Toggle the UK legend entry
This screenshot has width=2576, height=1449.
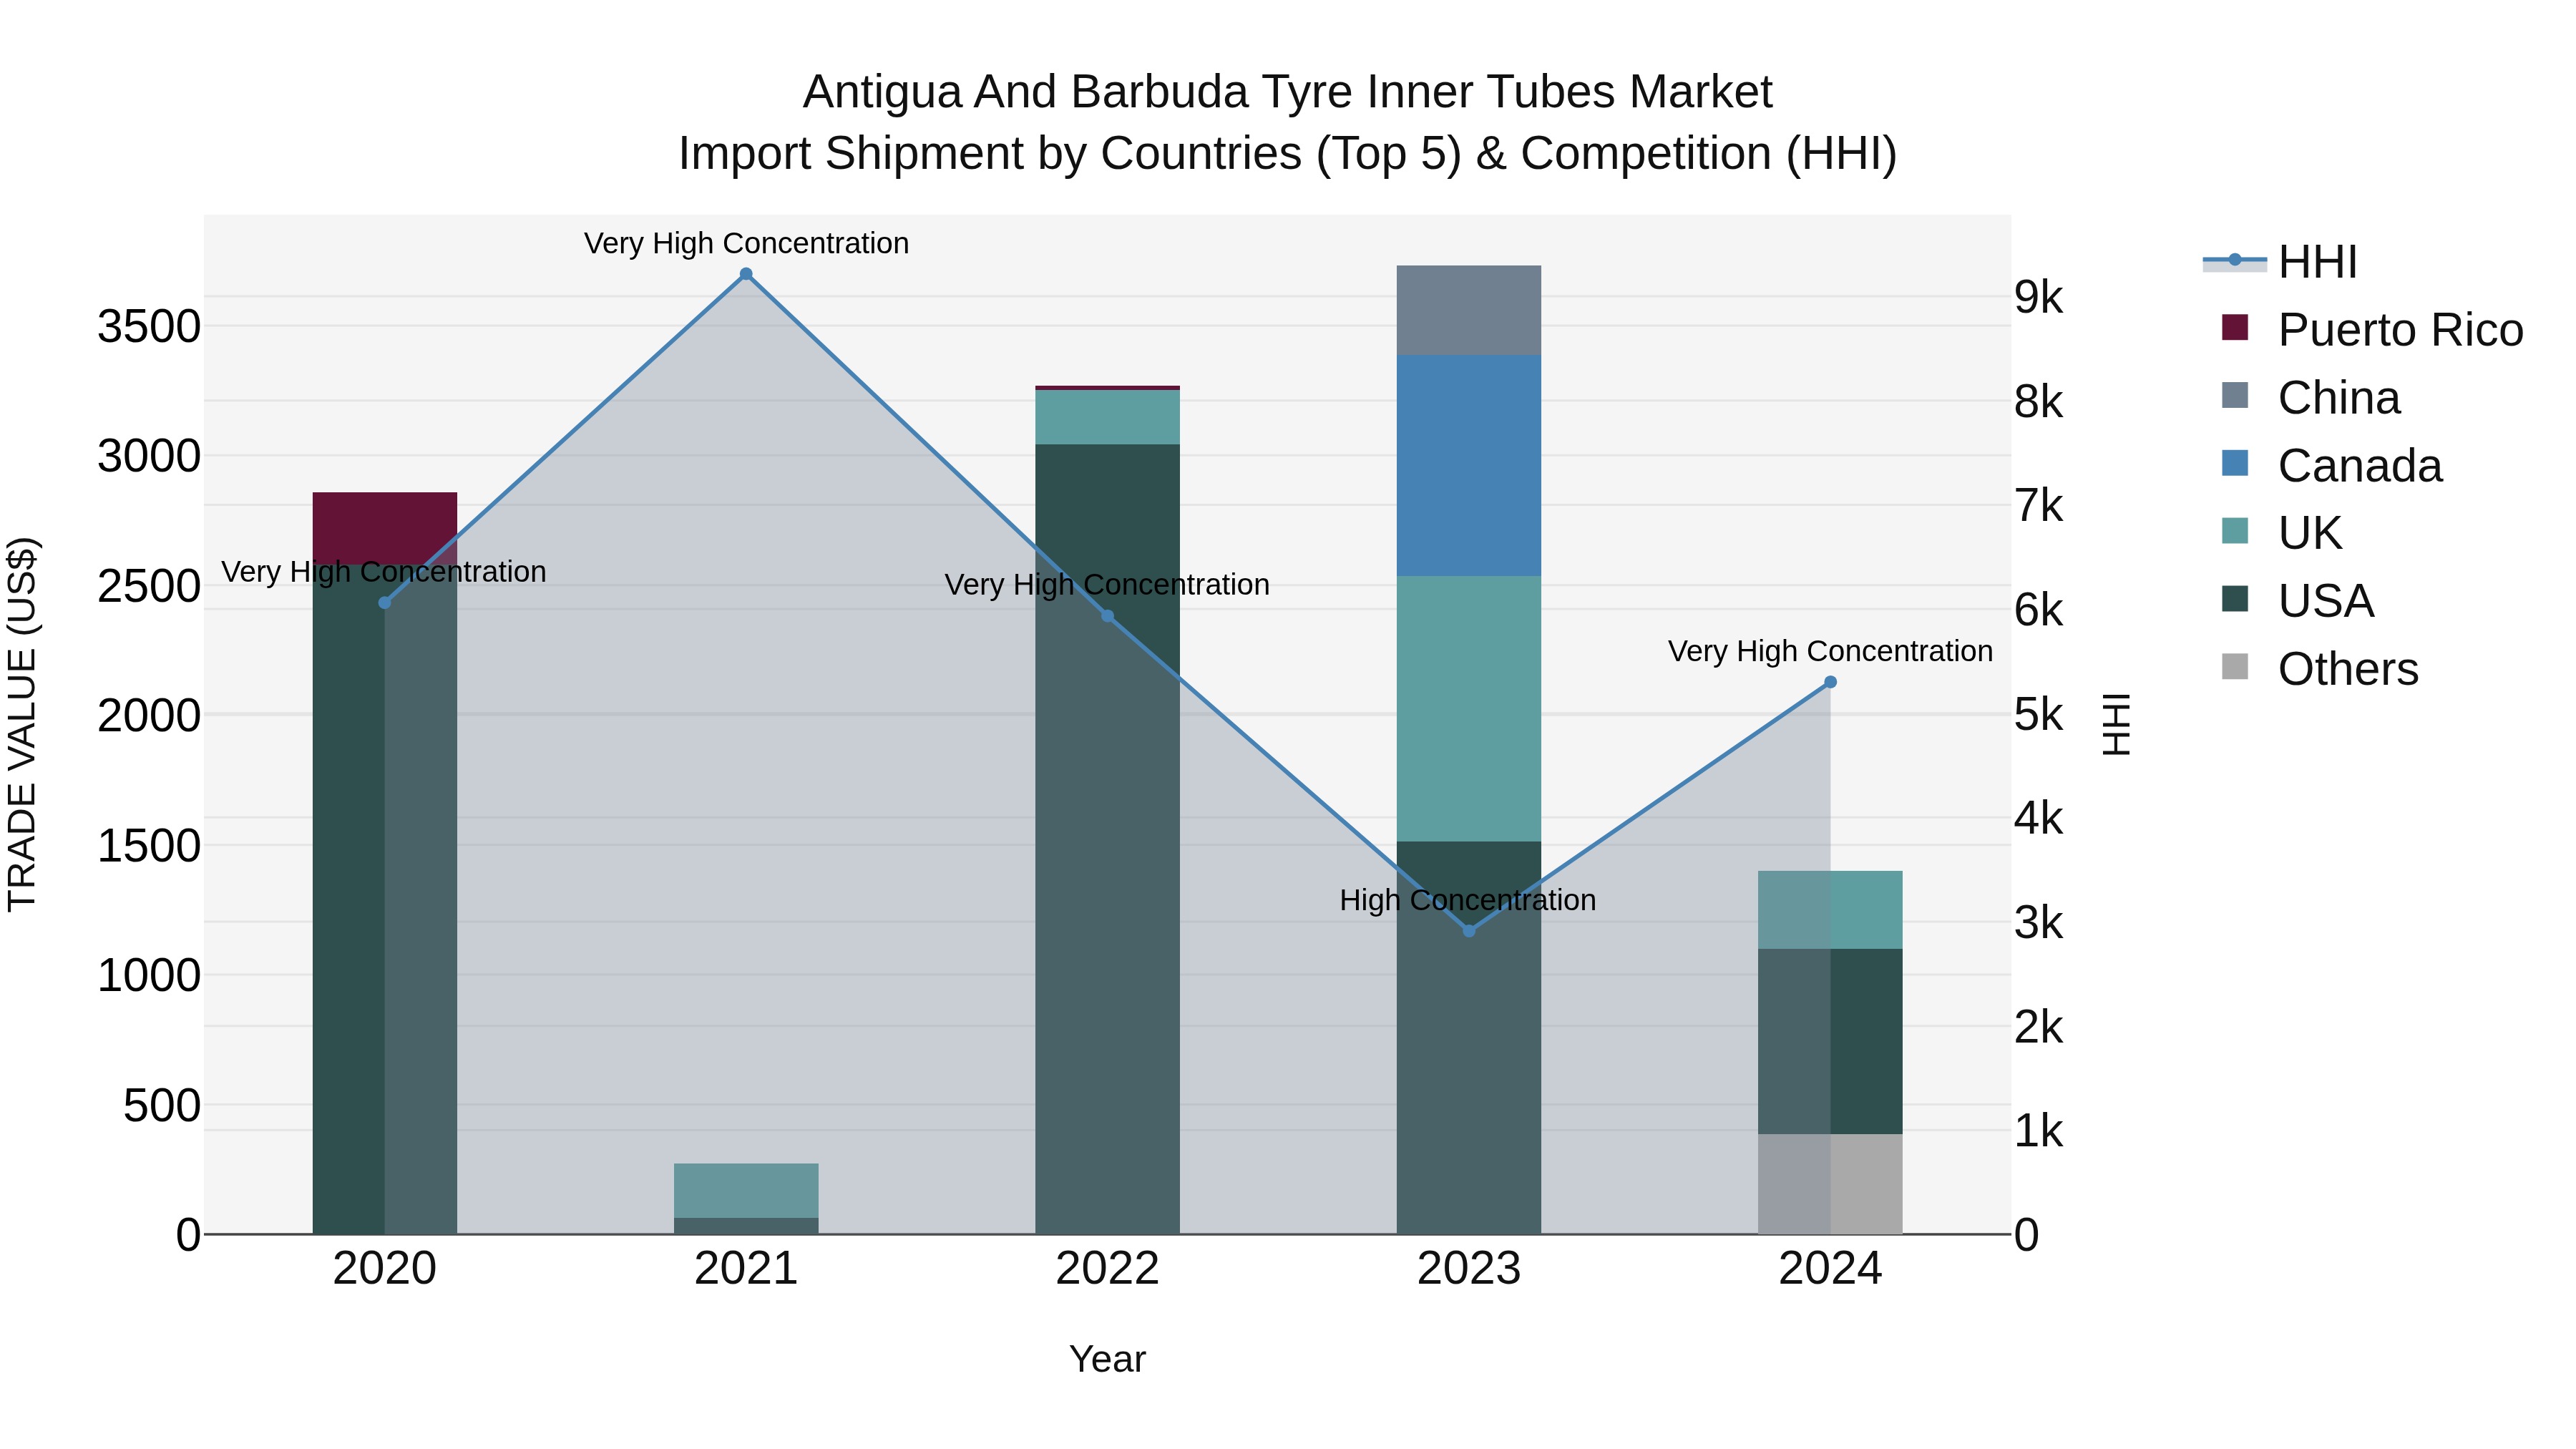tap(2282, 533)
